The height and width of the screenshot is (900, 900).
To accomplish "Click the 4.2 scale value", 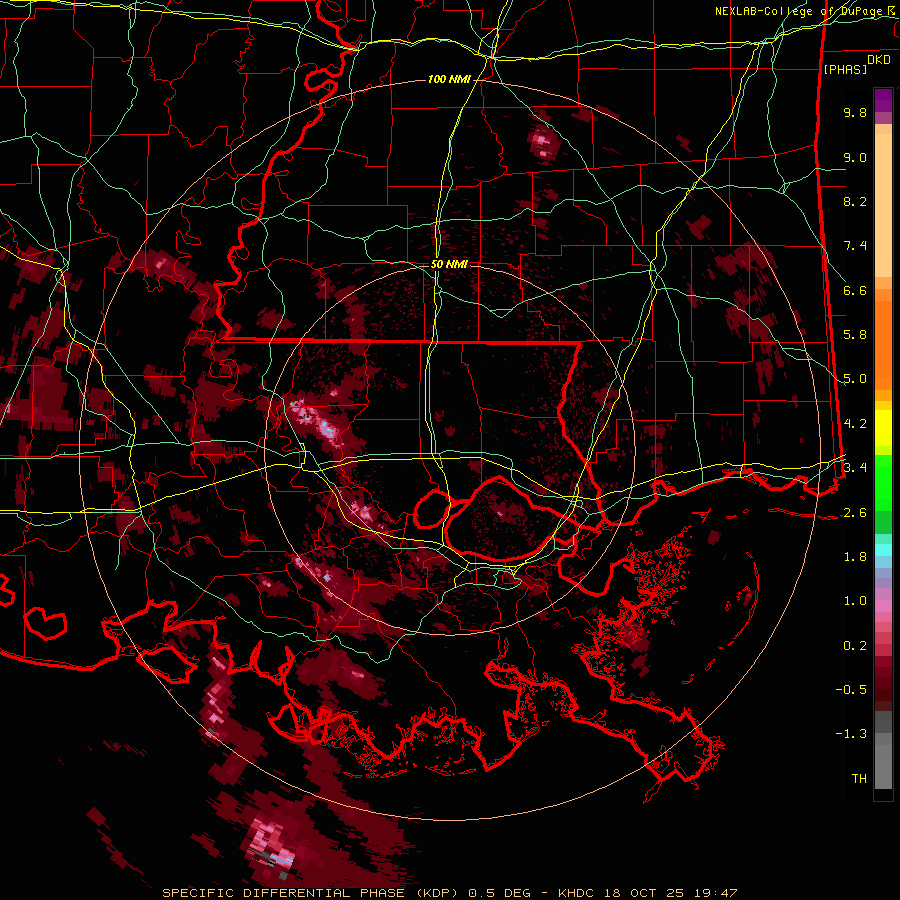I will 855,424.
